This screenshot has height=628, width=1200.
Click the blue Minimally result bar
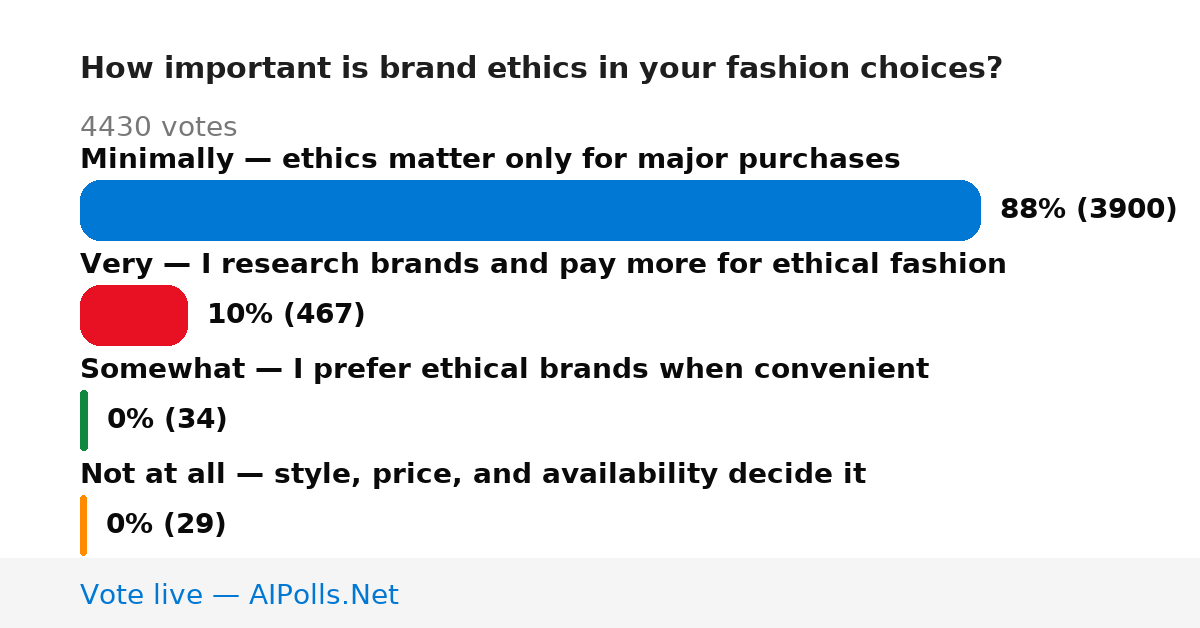tap(530, 210)
